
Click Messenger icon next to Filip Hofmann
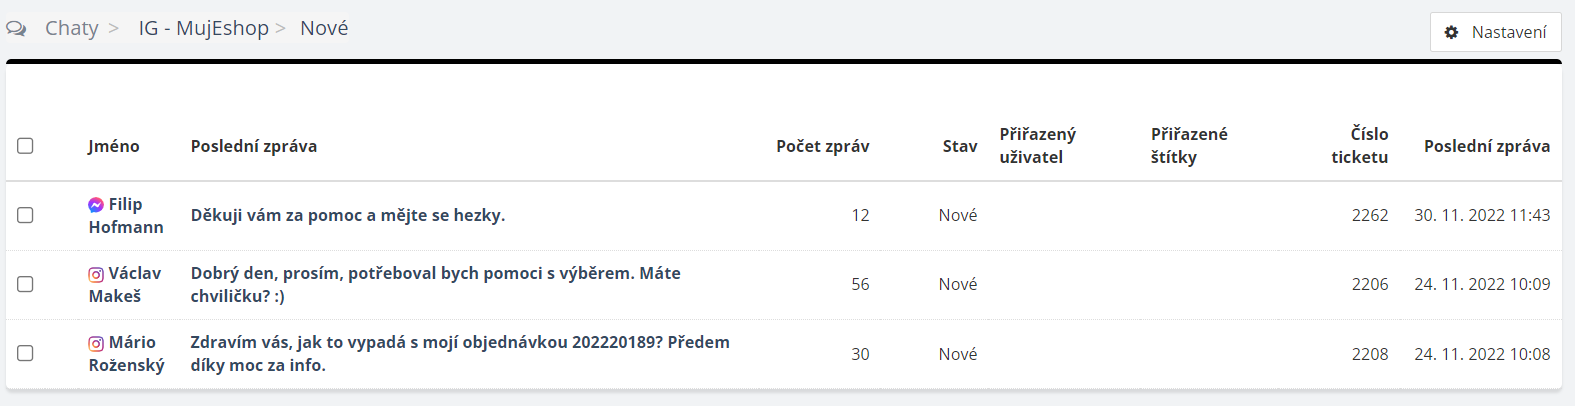coord(96,205)
